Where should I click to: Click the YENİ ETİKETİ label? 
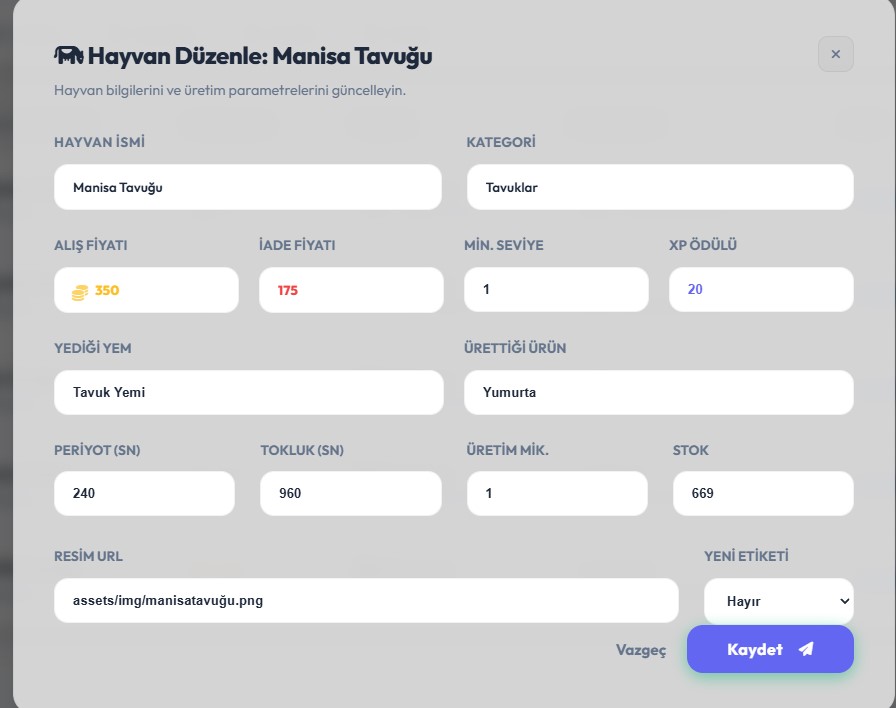[746, 556]
